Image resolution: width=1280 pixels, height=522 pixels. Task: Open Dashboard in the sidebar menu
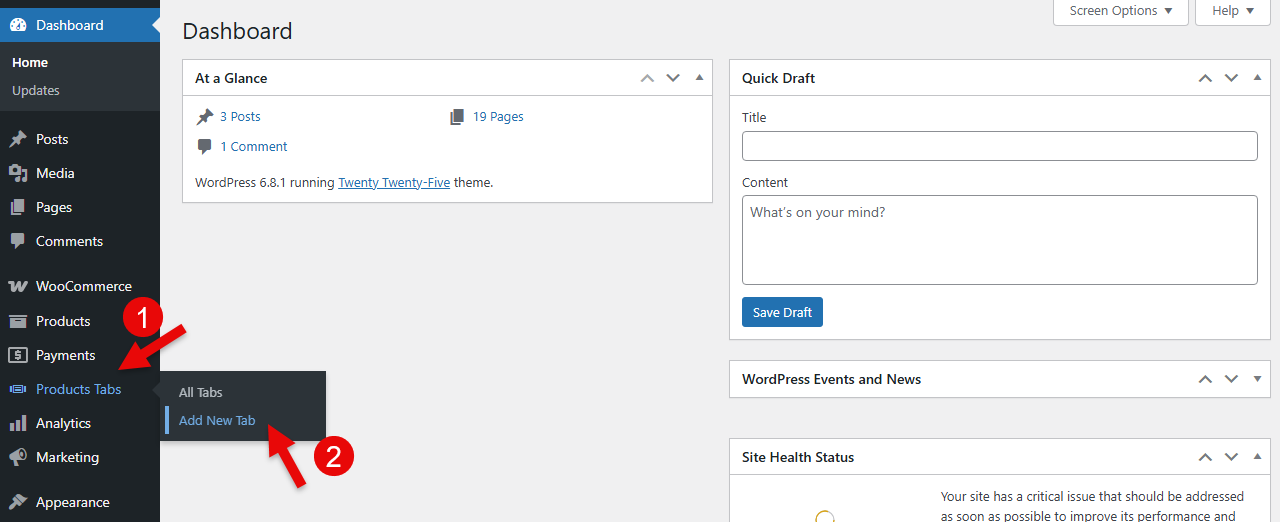(x=80, y=25)
